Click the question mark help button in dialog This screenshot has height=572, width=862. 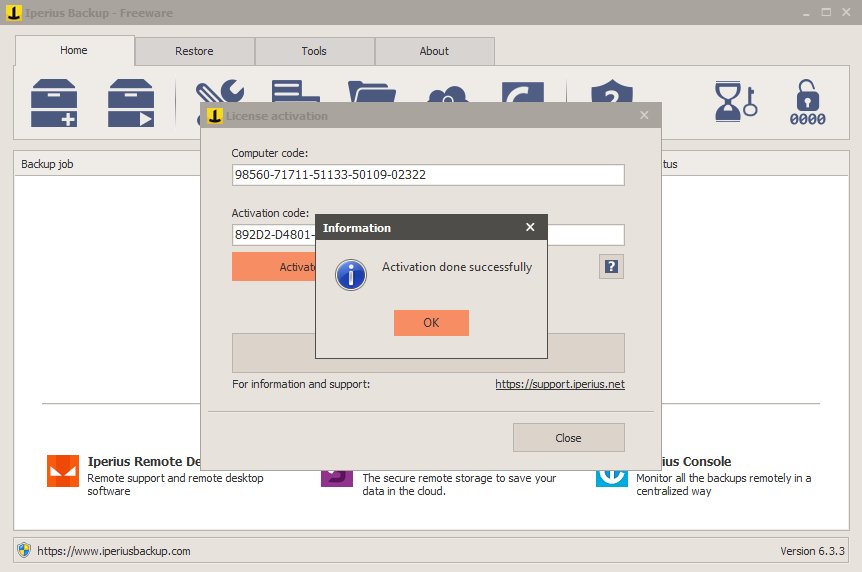click(x=611, y=267)
